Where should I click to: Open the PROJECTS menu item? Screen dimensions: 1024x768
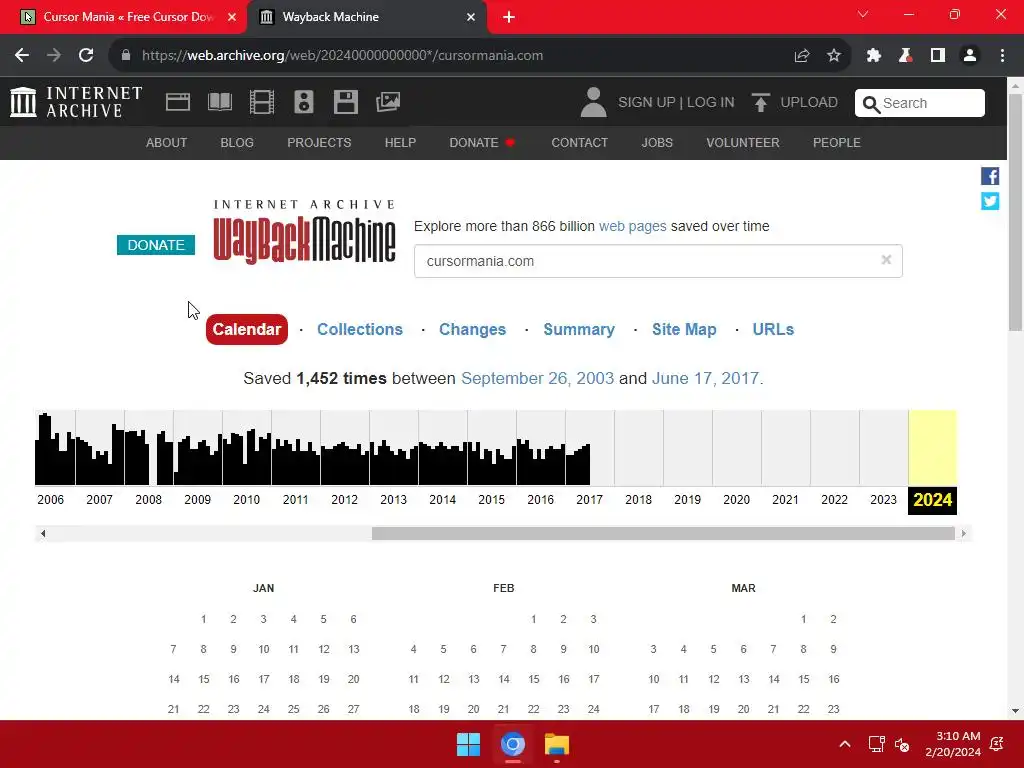click(x=319, y=142)
